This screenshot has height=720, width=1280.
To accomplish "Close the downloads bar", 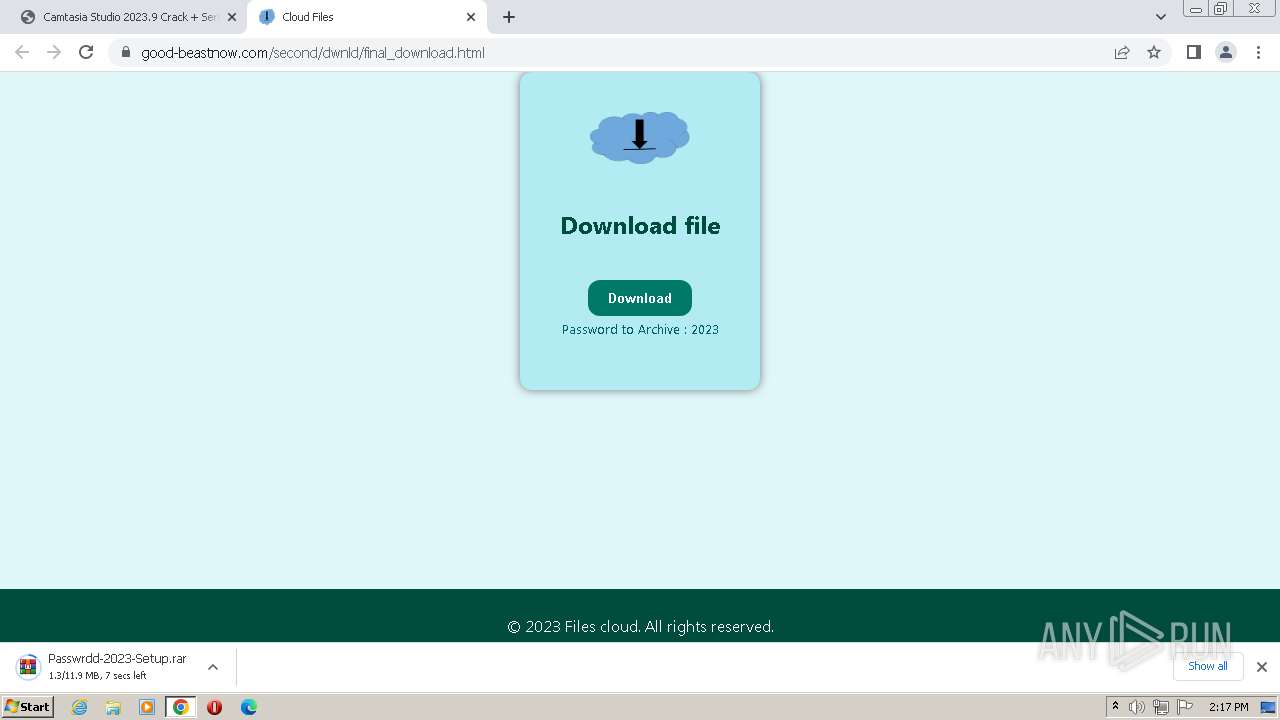I will click(x=1261, y=667).
